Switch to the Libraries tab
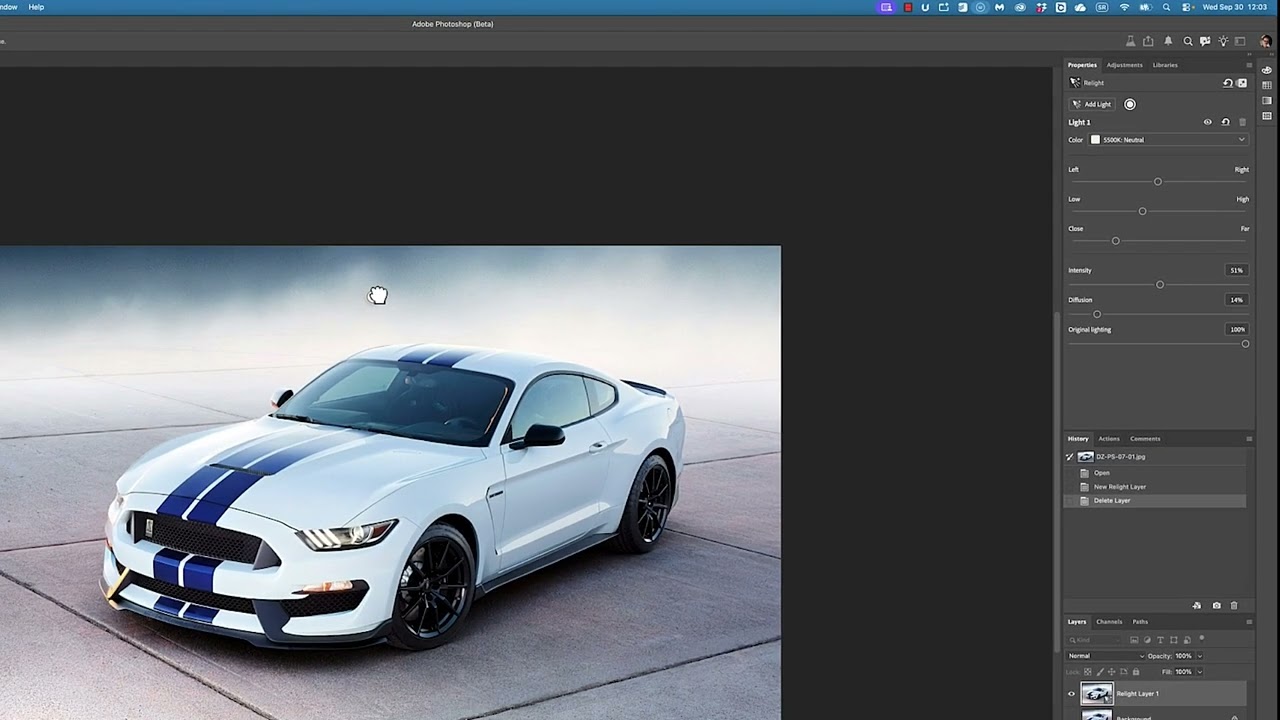Screen dimensions: 1280x720 pyautogui.click(x=1165, y=65)
